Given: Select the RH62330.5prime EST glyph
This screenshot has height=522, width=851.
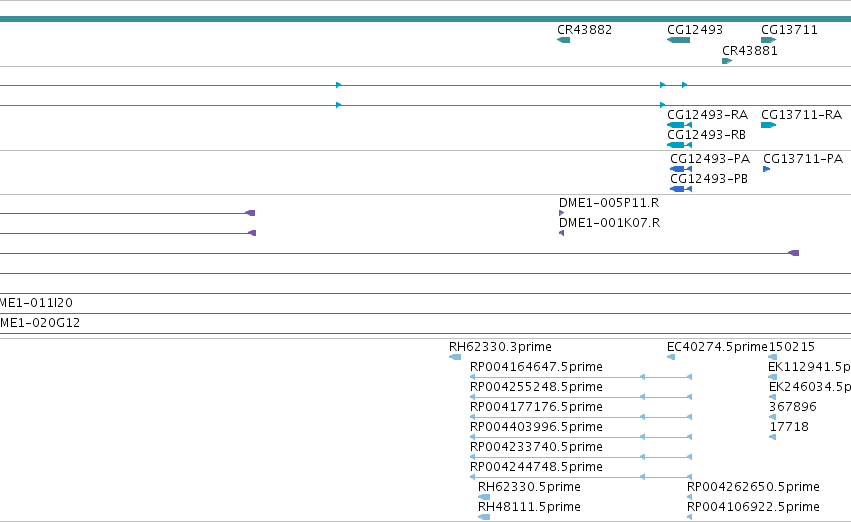Looking at the screenshot, I should (x=484, y=497).
